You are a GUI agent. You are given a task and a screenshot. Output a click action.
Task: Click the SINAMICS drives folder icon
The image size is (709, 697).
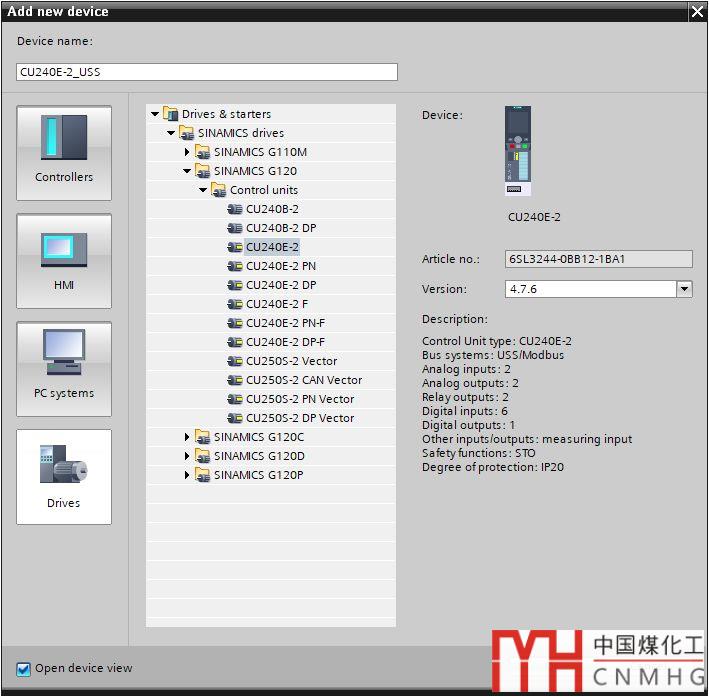(187, 133)
